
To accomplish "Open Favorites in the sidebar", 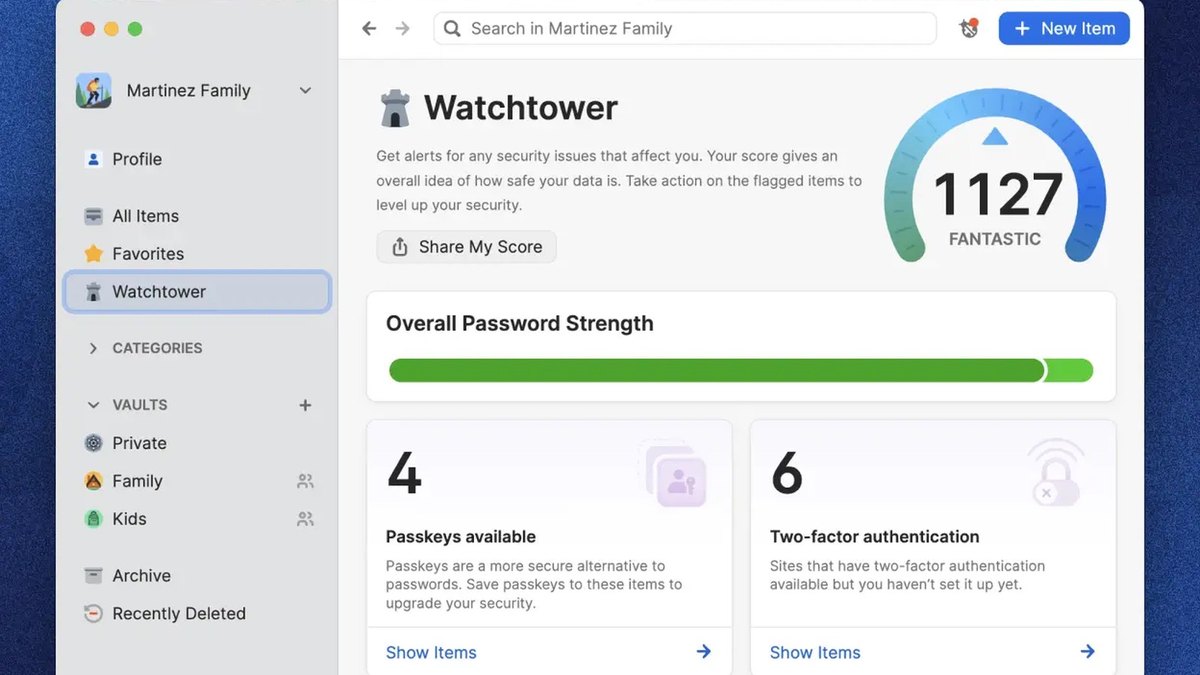I will (x=198, y=254).
